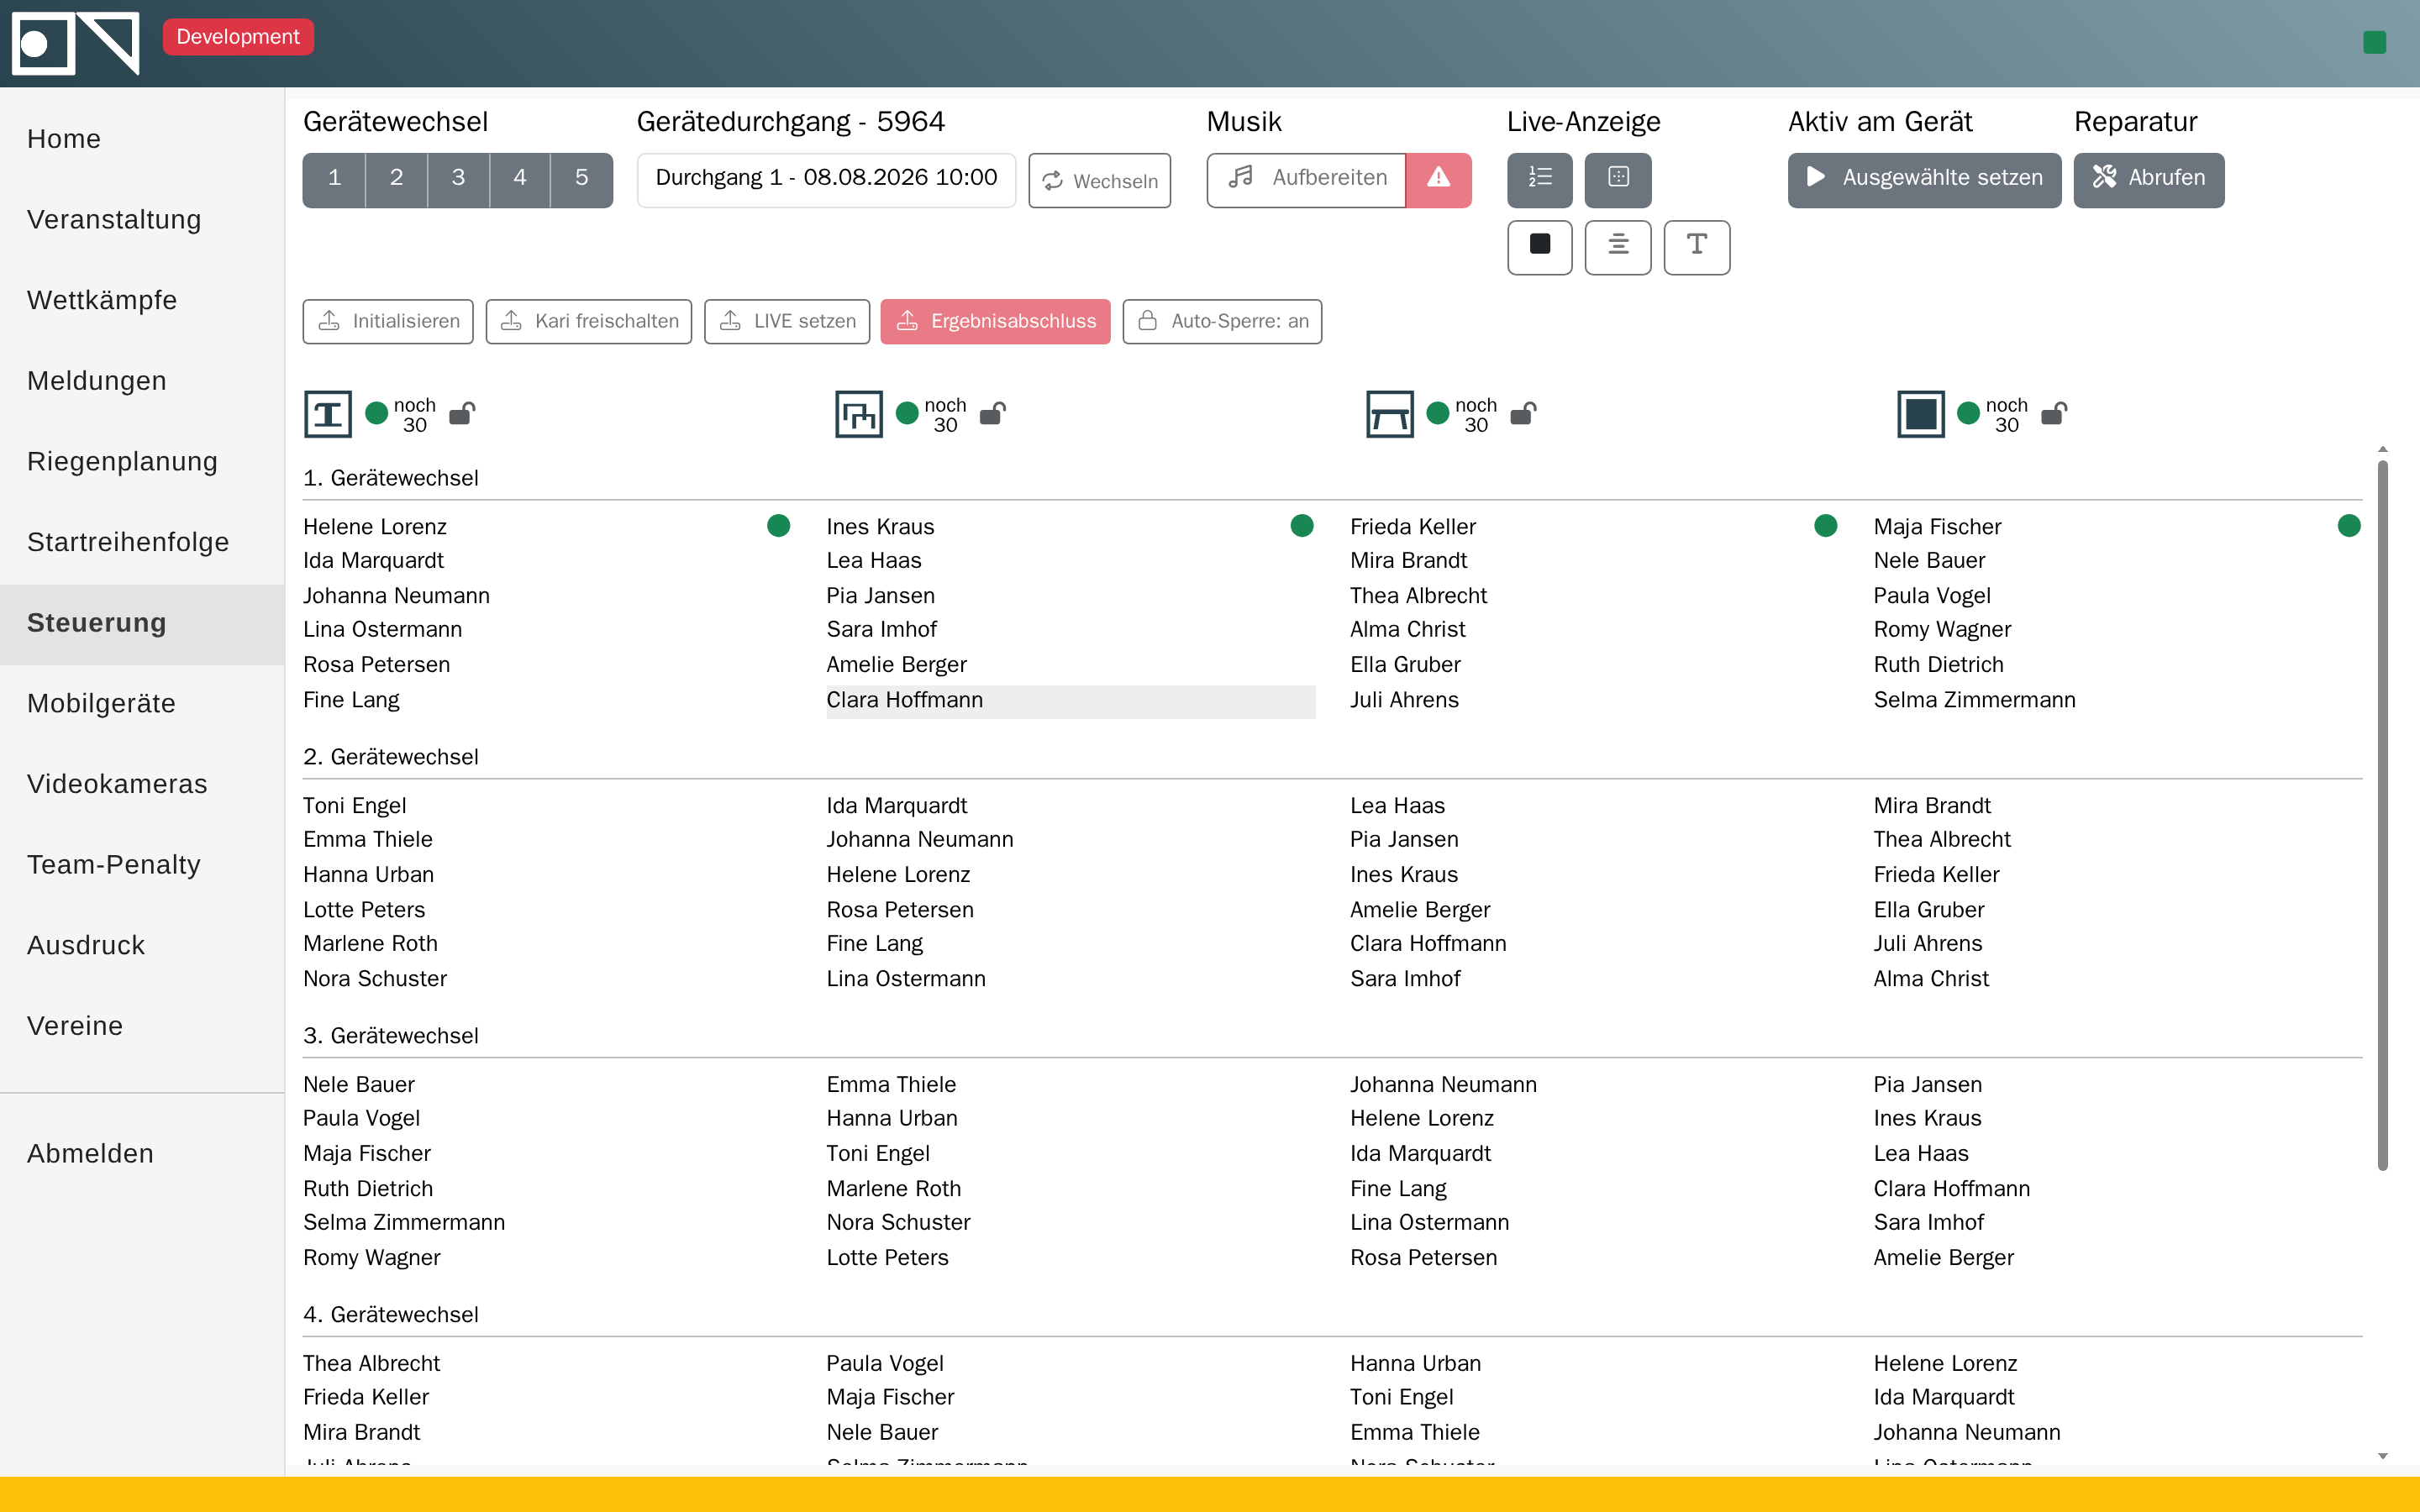2420x1512 pixels.
Task: Click the Development environment badge
Action: pos(238,37)
